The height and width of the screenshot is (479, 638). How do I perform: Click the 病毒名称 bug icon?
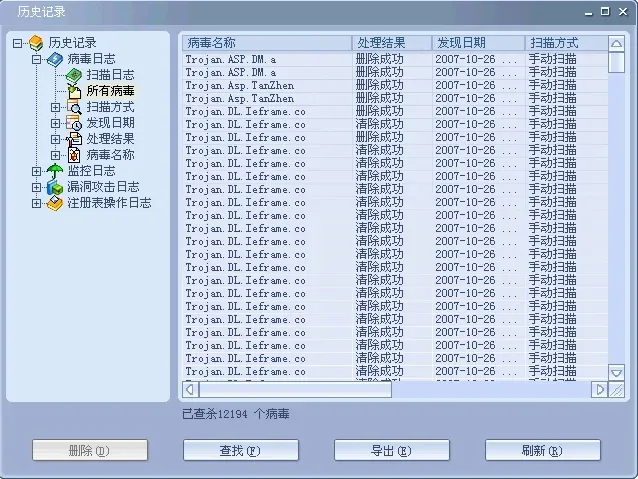74,155
